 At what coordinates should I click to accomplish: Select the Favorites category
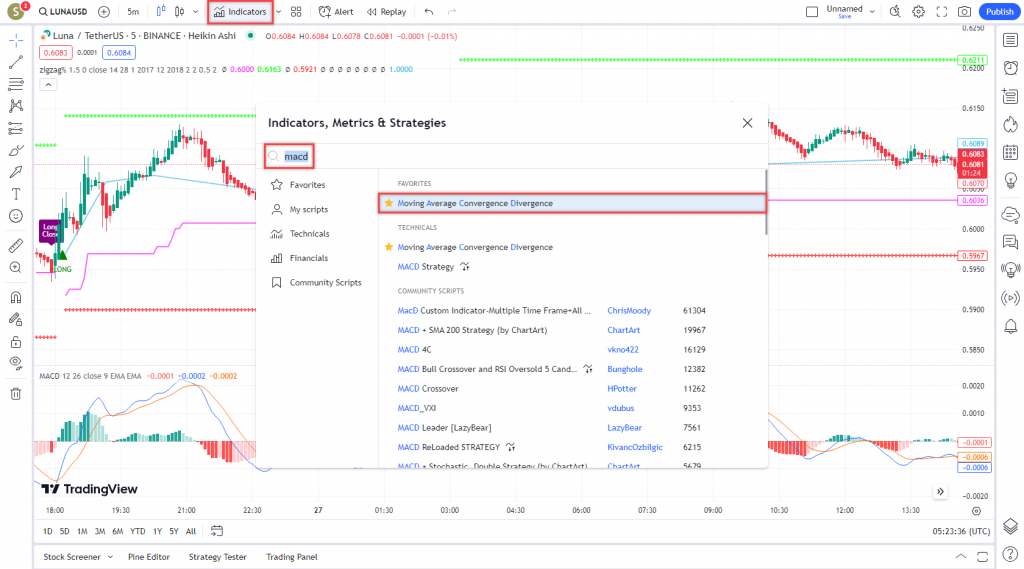click(x=307, y=185)
